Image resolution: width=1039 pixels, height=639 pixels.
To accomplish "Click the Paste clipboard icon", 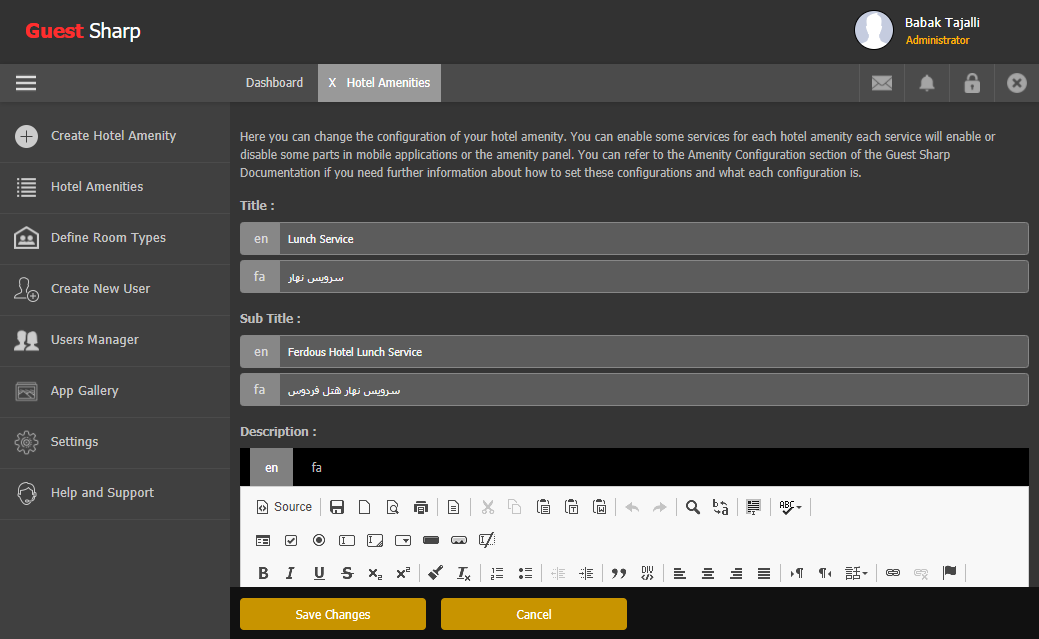I will coord(543,507).
